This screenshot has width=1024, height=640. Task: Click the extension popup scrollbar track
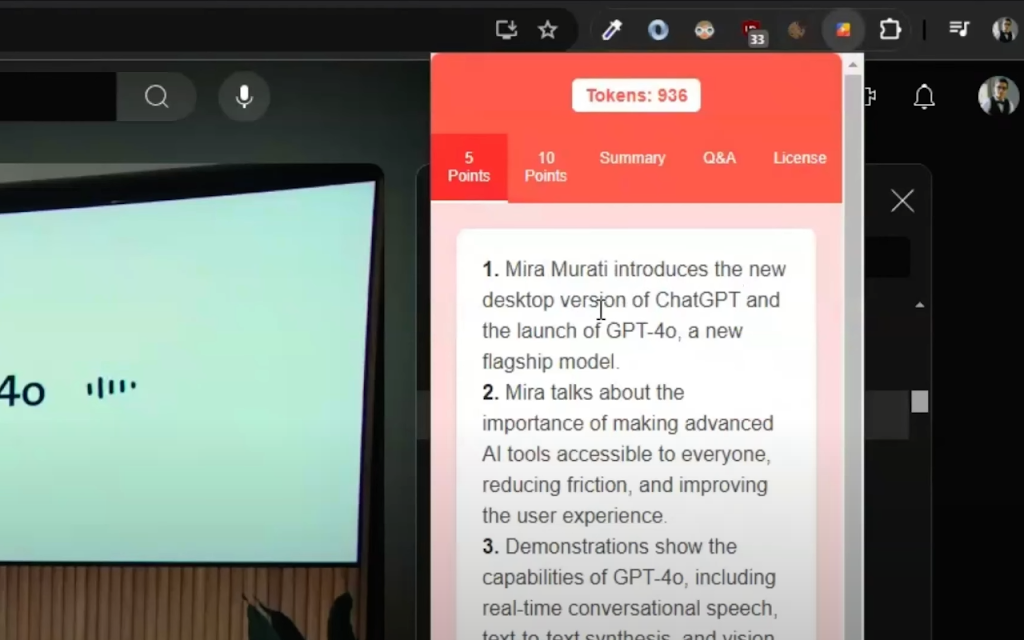tap(853, 359)
